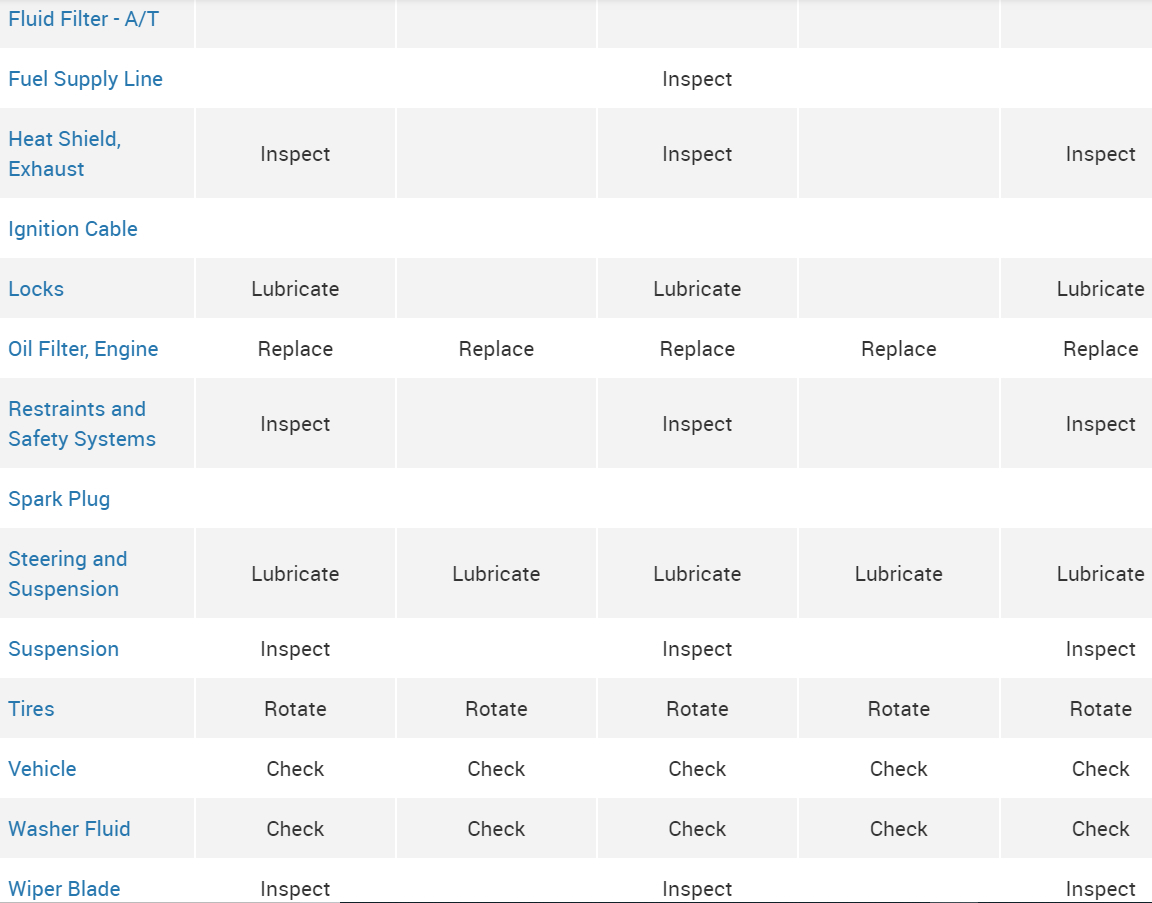1152x903 pixels.
Task: Open the Fluid Filter - A/T link
Action: click(x=83, y=19)
